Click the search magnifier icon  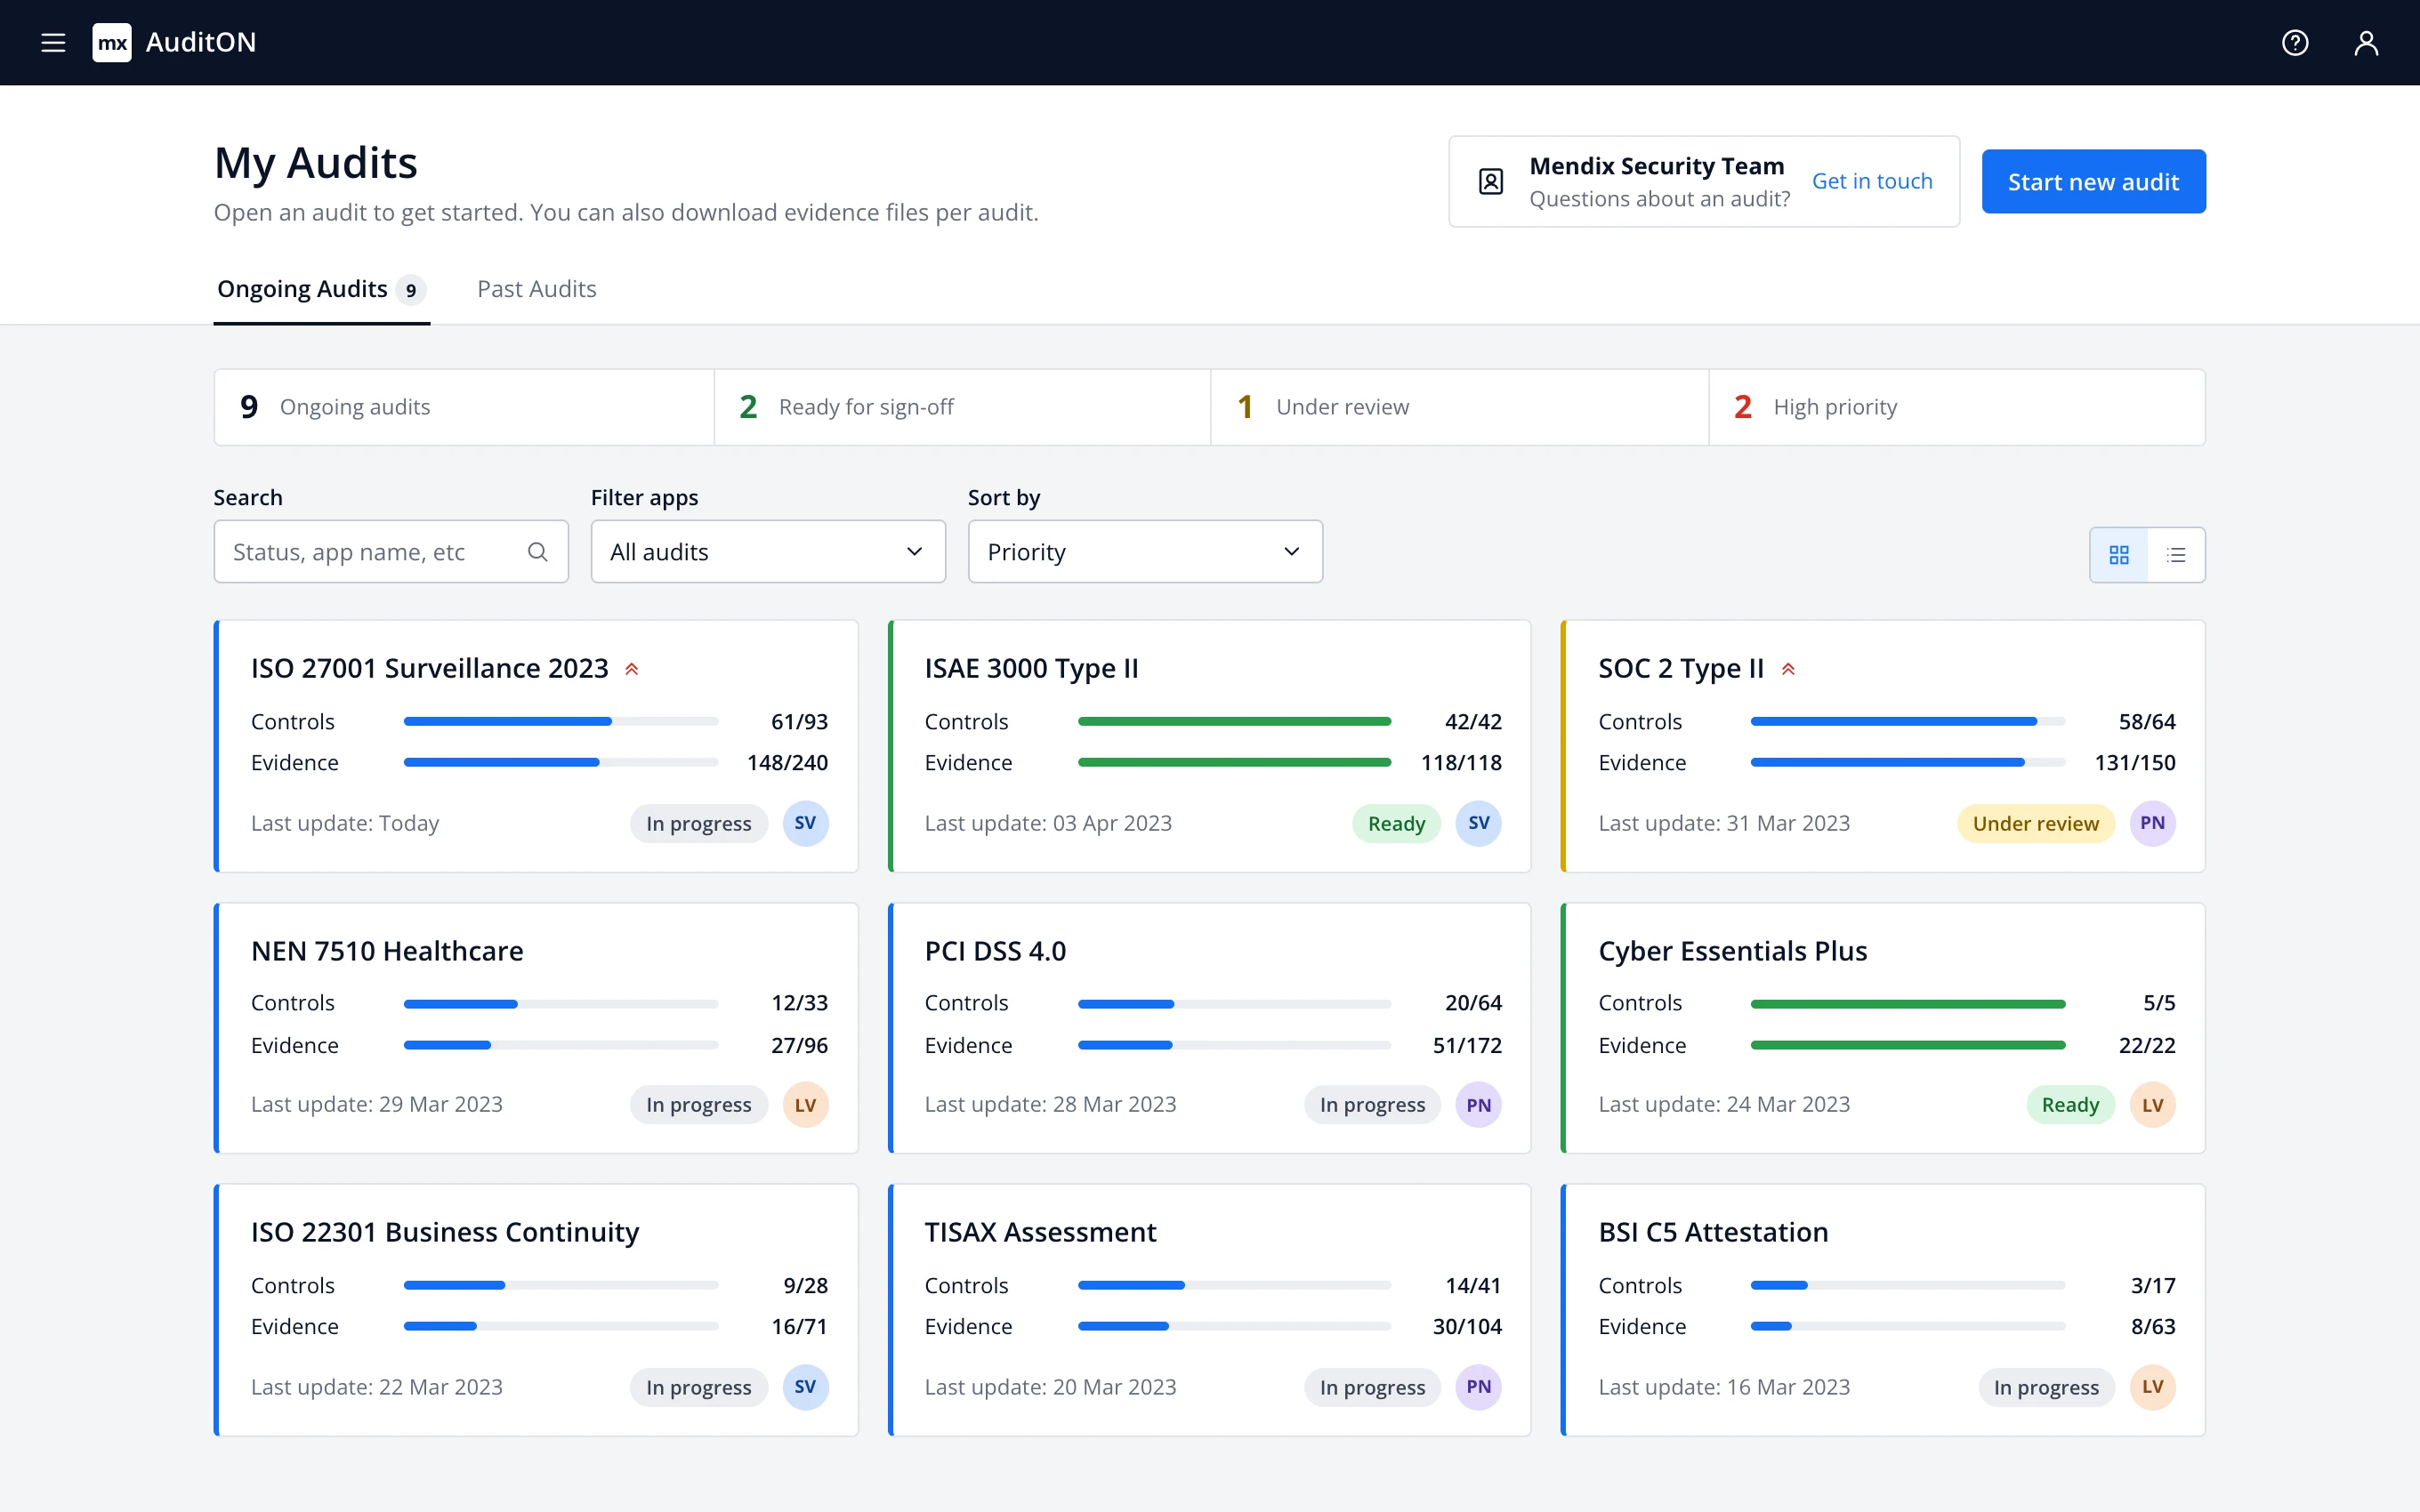tap(538, 552)
